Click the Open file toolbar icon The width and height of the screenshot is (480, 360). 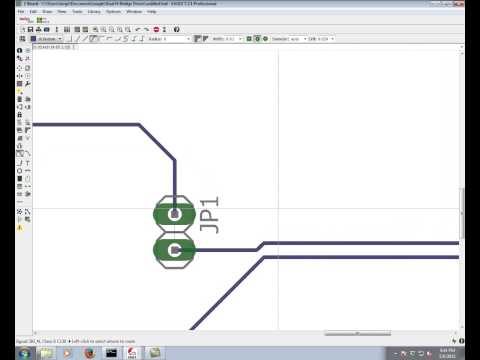pos(23,29)
